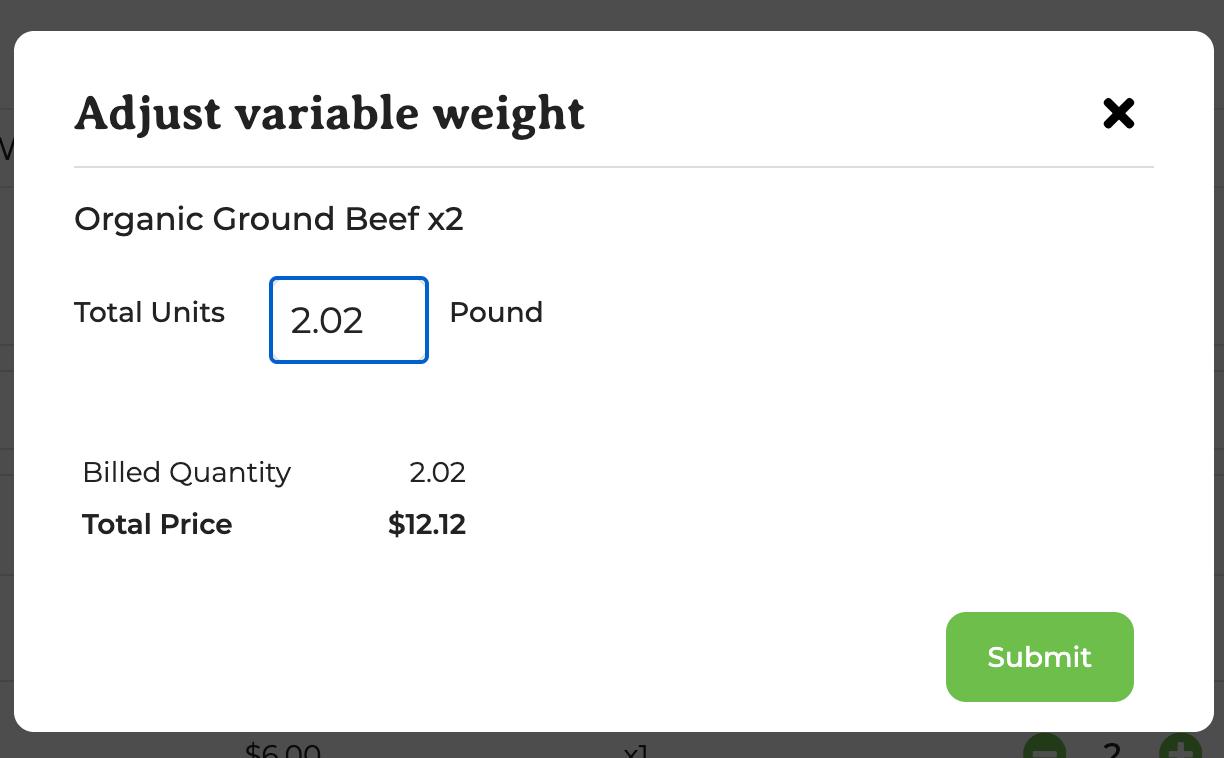Viewport: 1224px width, 758px height.
Task: Click the $6.00 price behind the dialog
Action: click(x=283, y=750)
